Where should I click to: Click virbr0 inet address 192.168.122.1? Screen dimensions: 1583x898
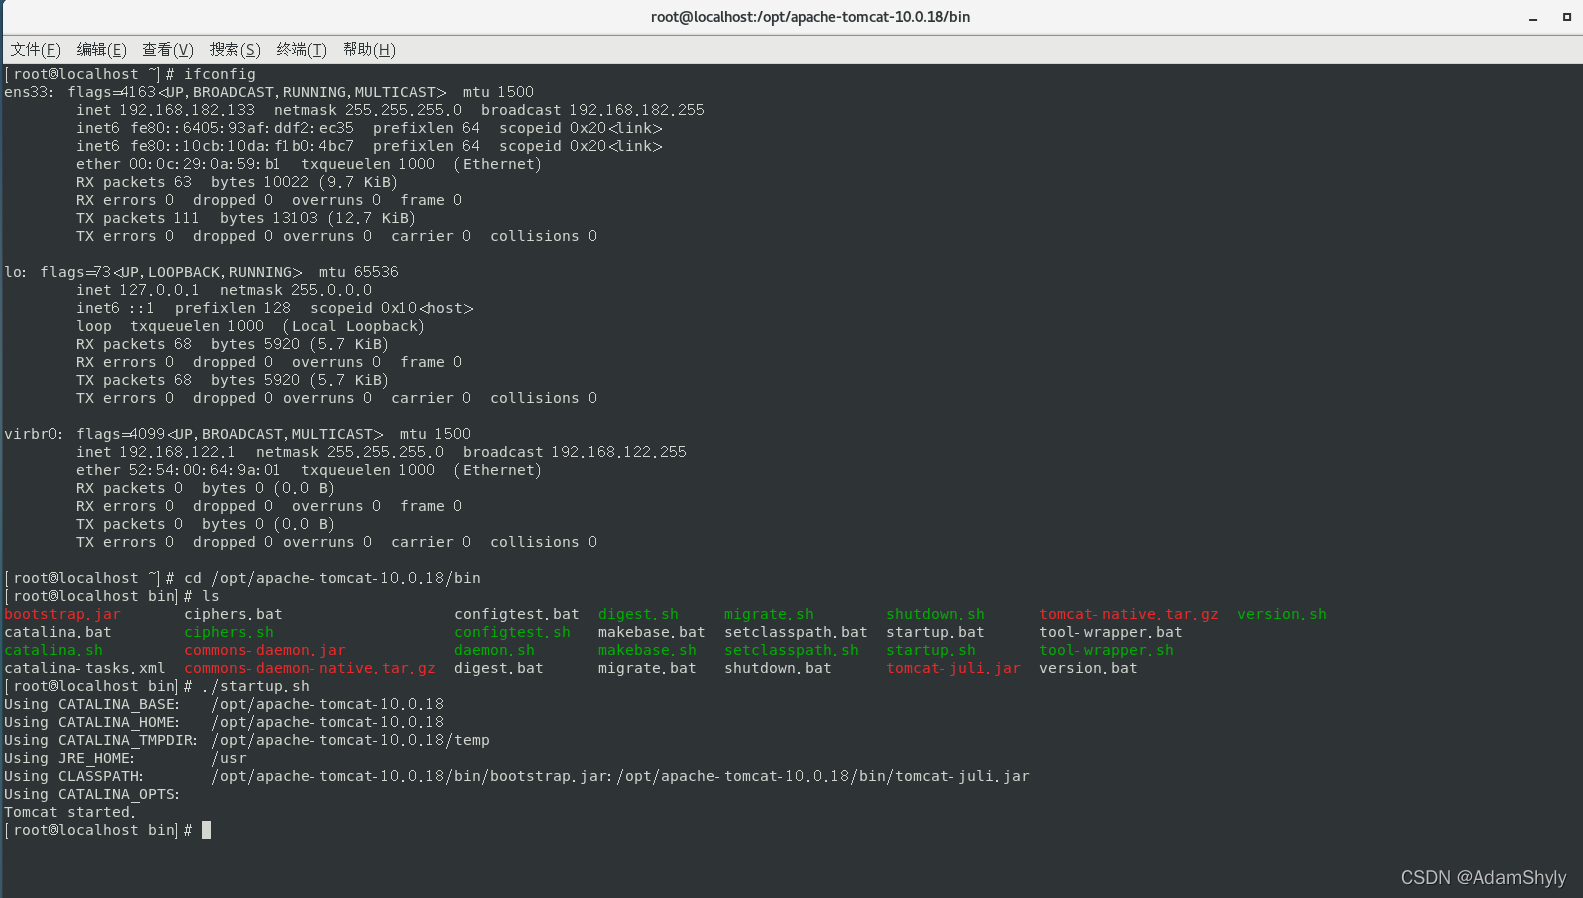point(178,452)
